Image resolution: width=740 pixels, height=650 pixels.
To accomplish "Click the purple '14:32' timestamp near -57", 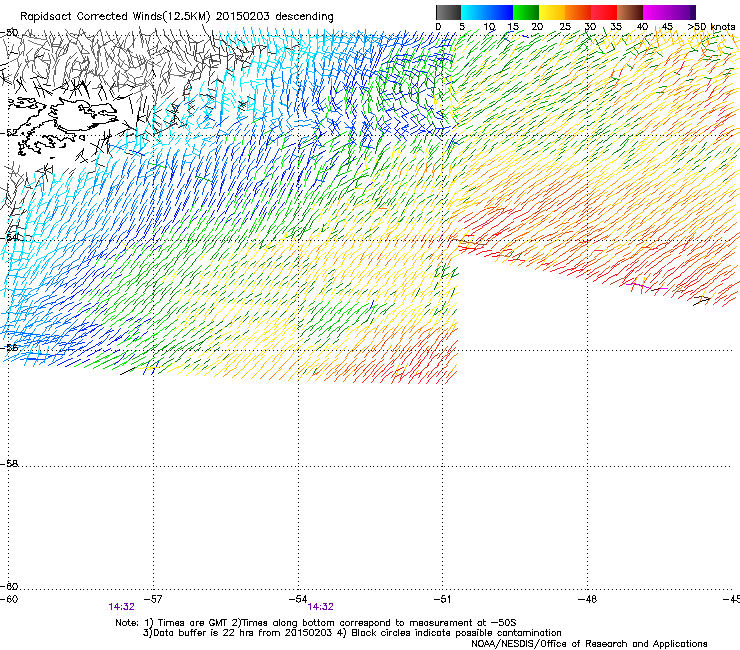I will [x=121, y=607].
